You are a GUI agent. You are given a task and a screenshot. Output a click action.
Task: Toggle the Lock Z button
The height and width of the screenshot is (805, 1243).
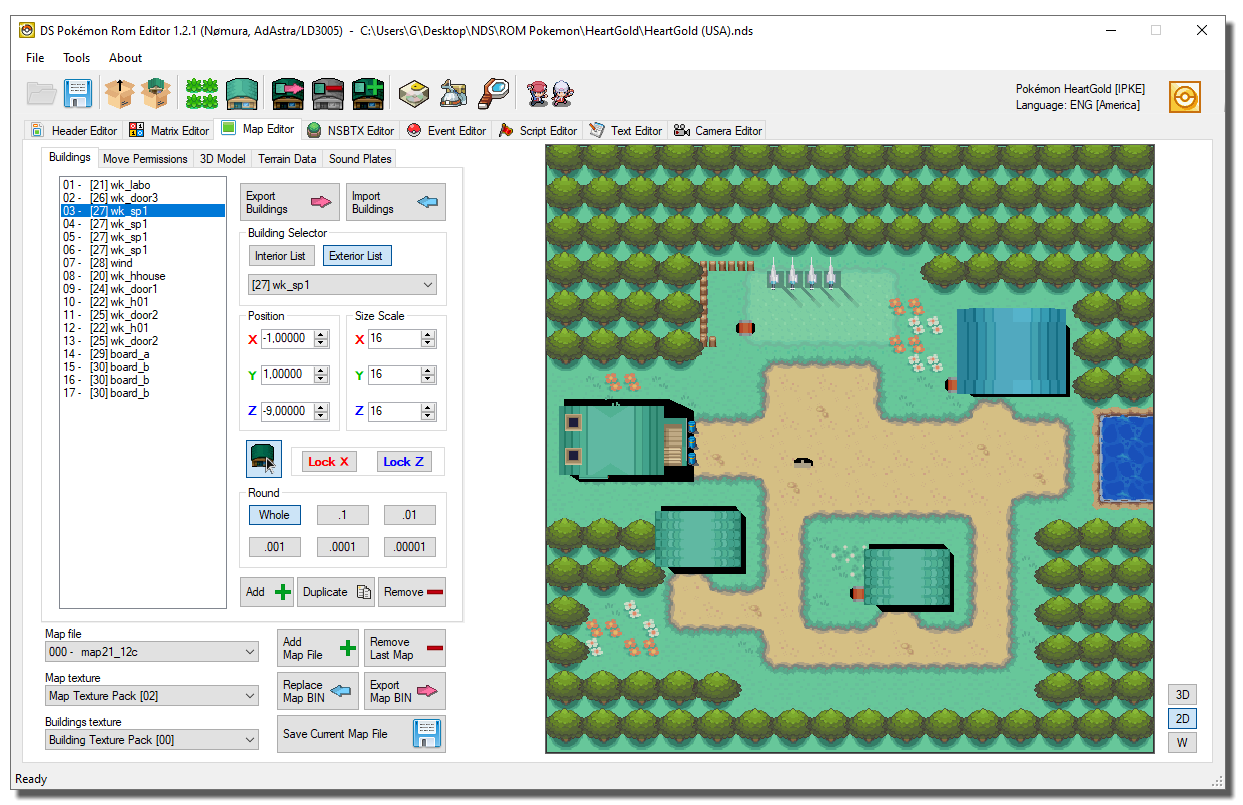click(404, 461)
